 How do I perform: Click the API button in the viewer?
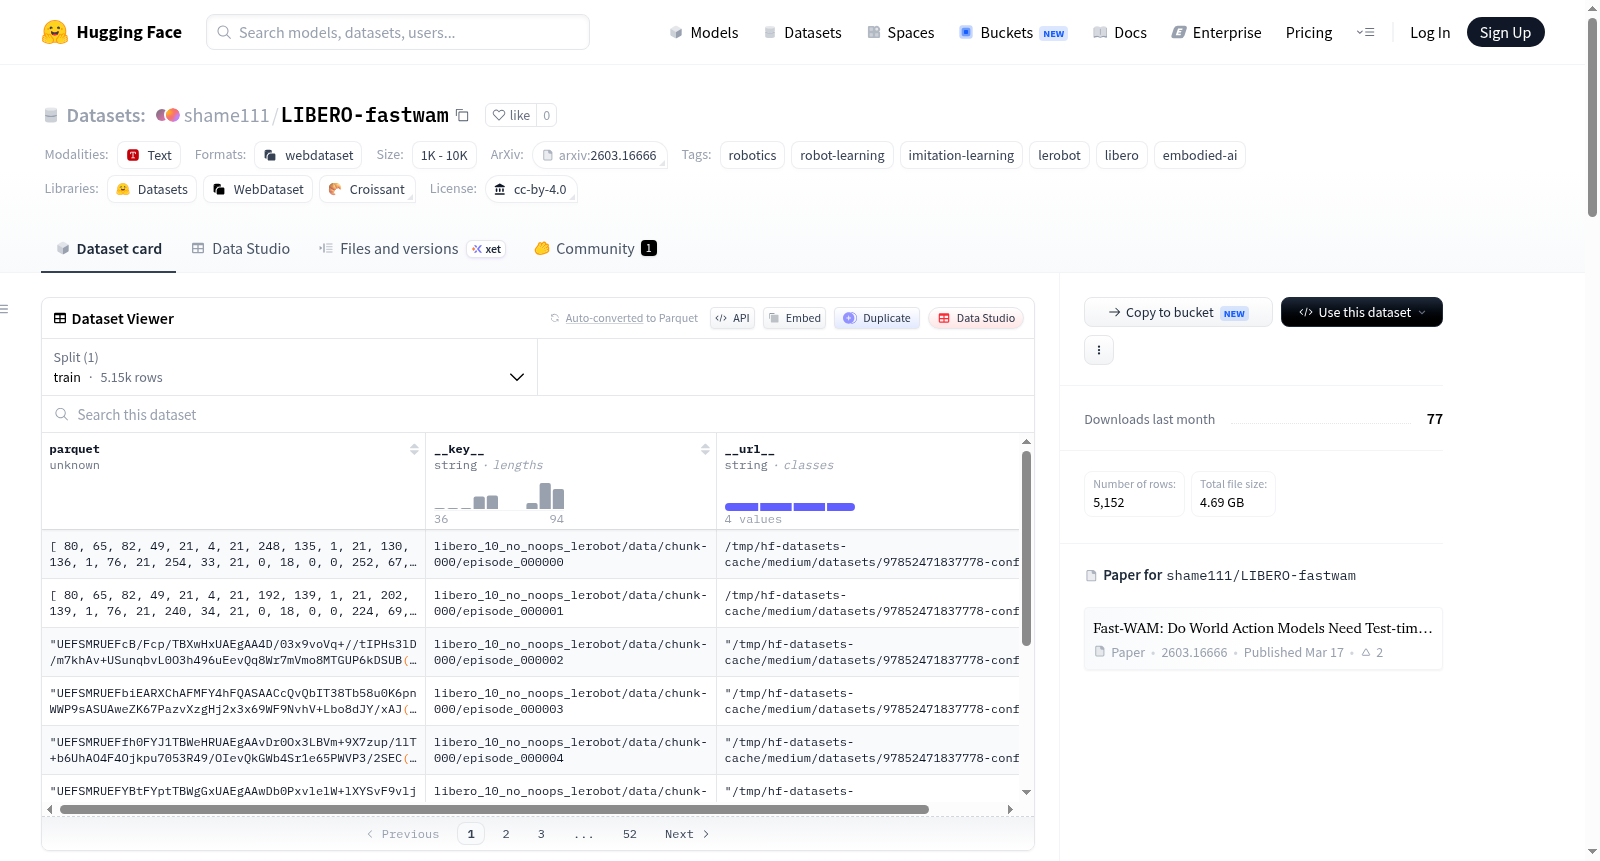pos(732,318)
